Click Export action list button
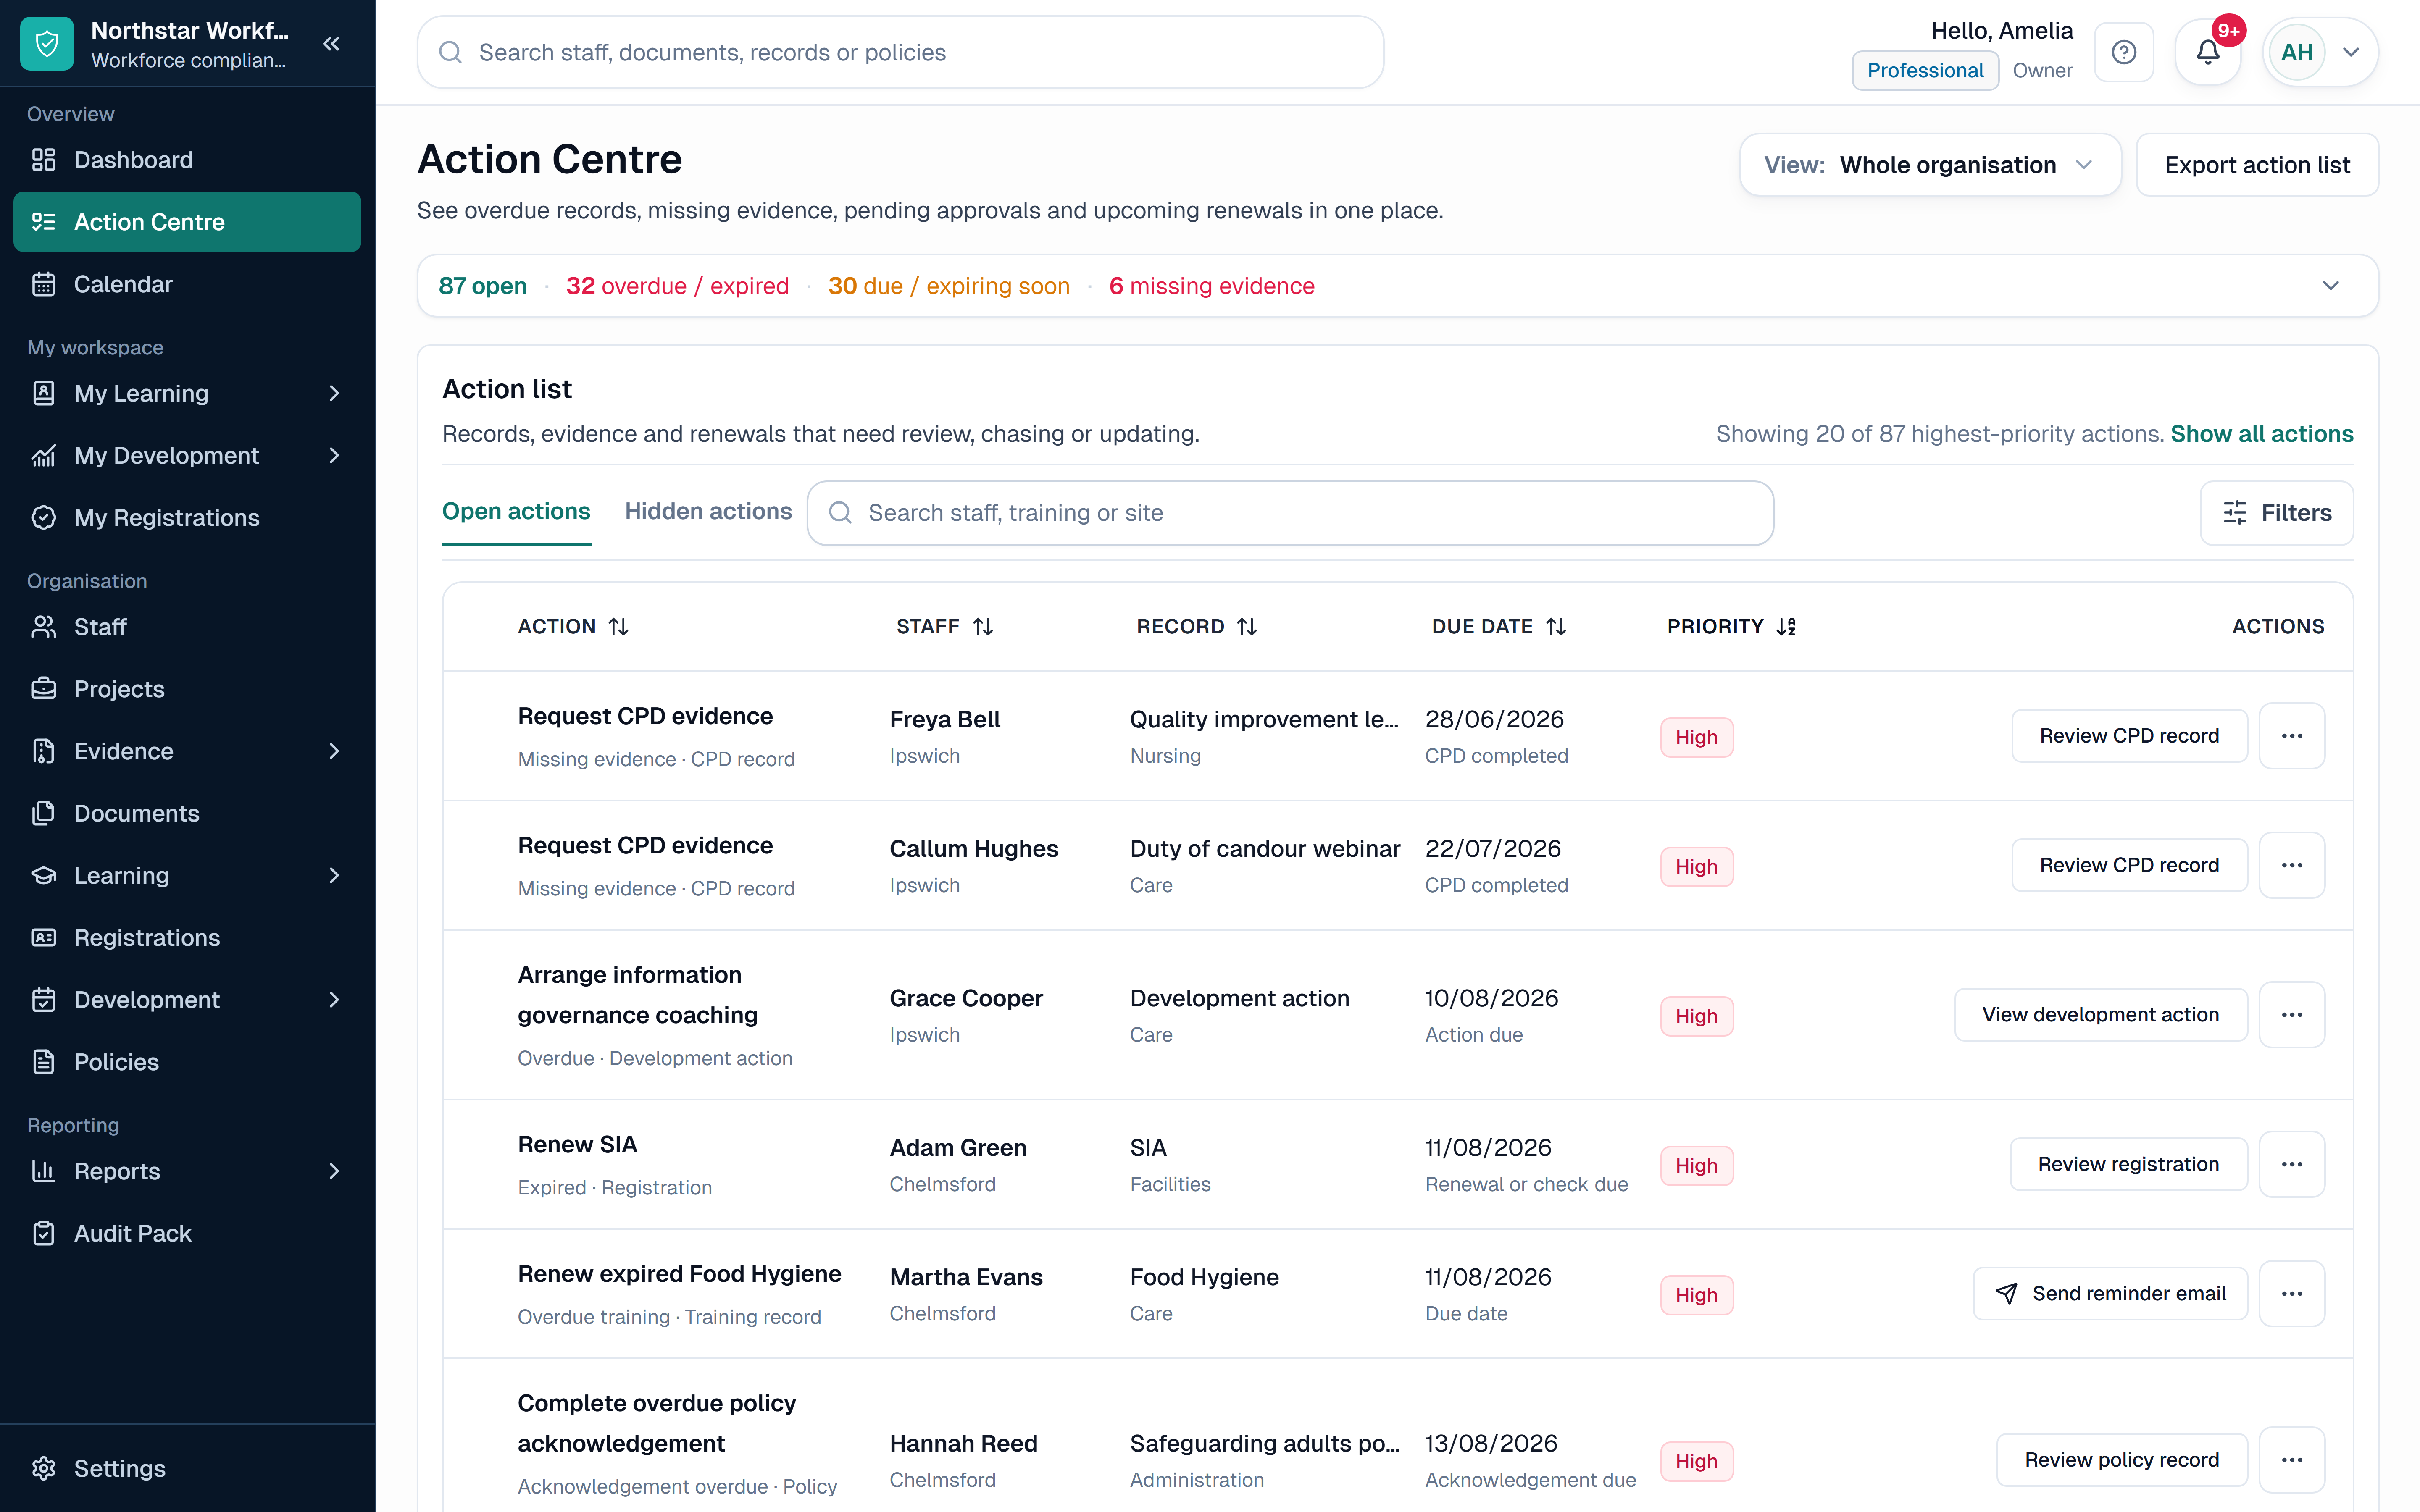Viewport: 2420px width, 1512px height. click(x=2257, y=165)
